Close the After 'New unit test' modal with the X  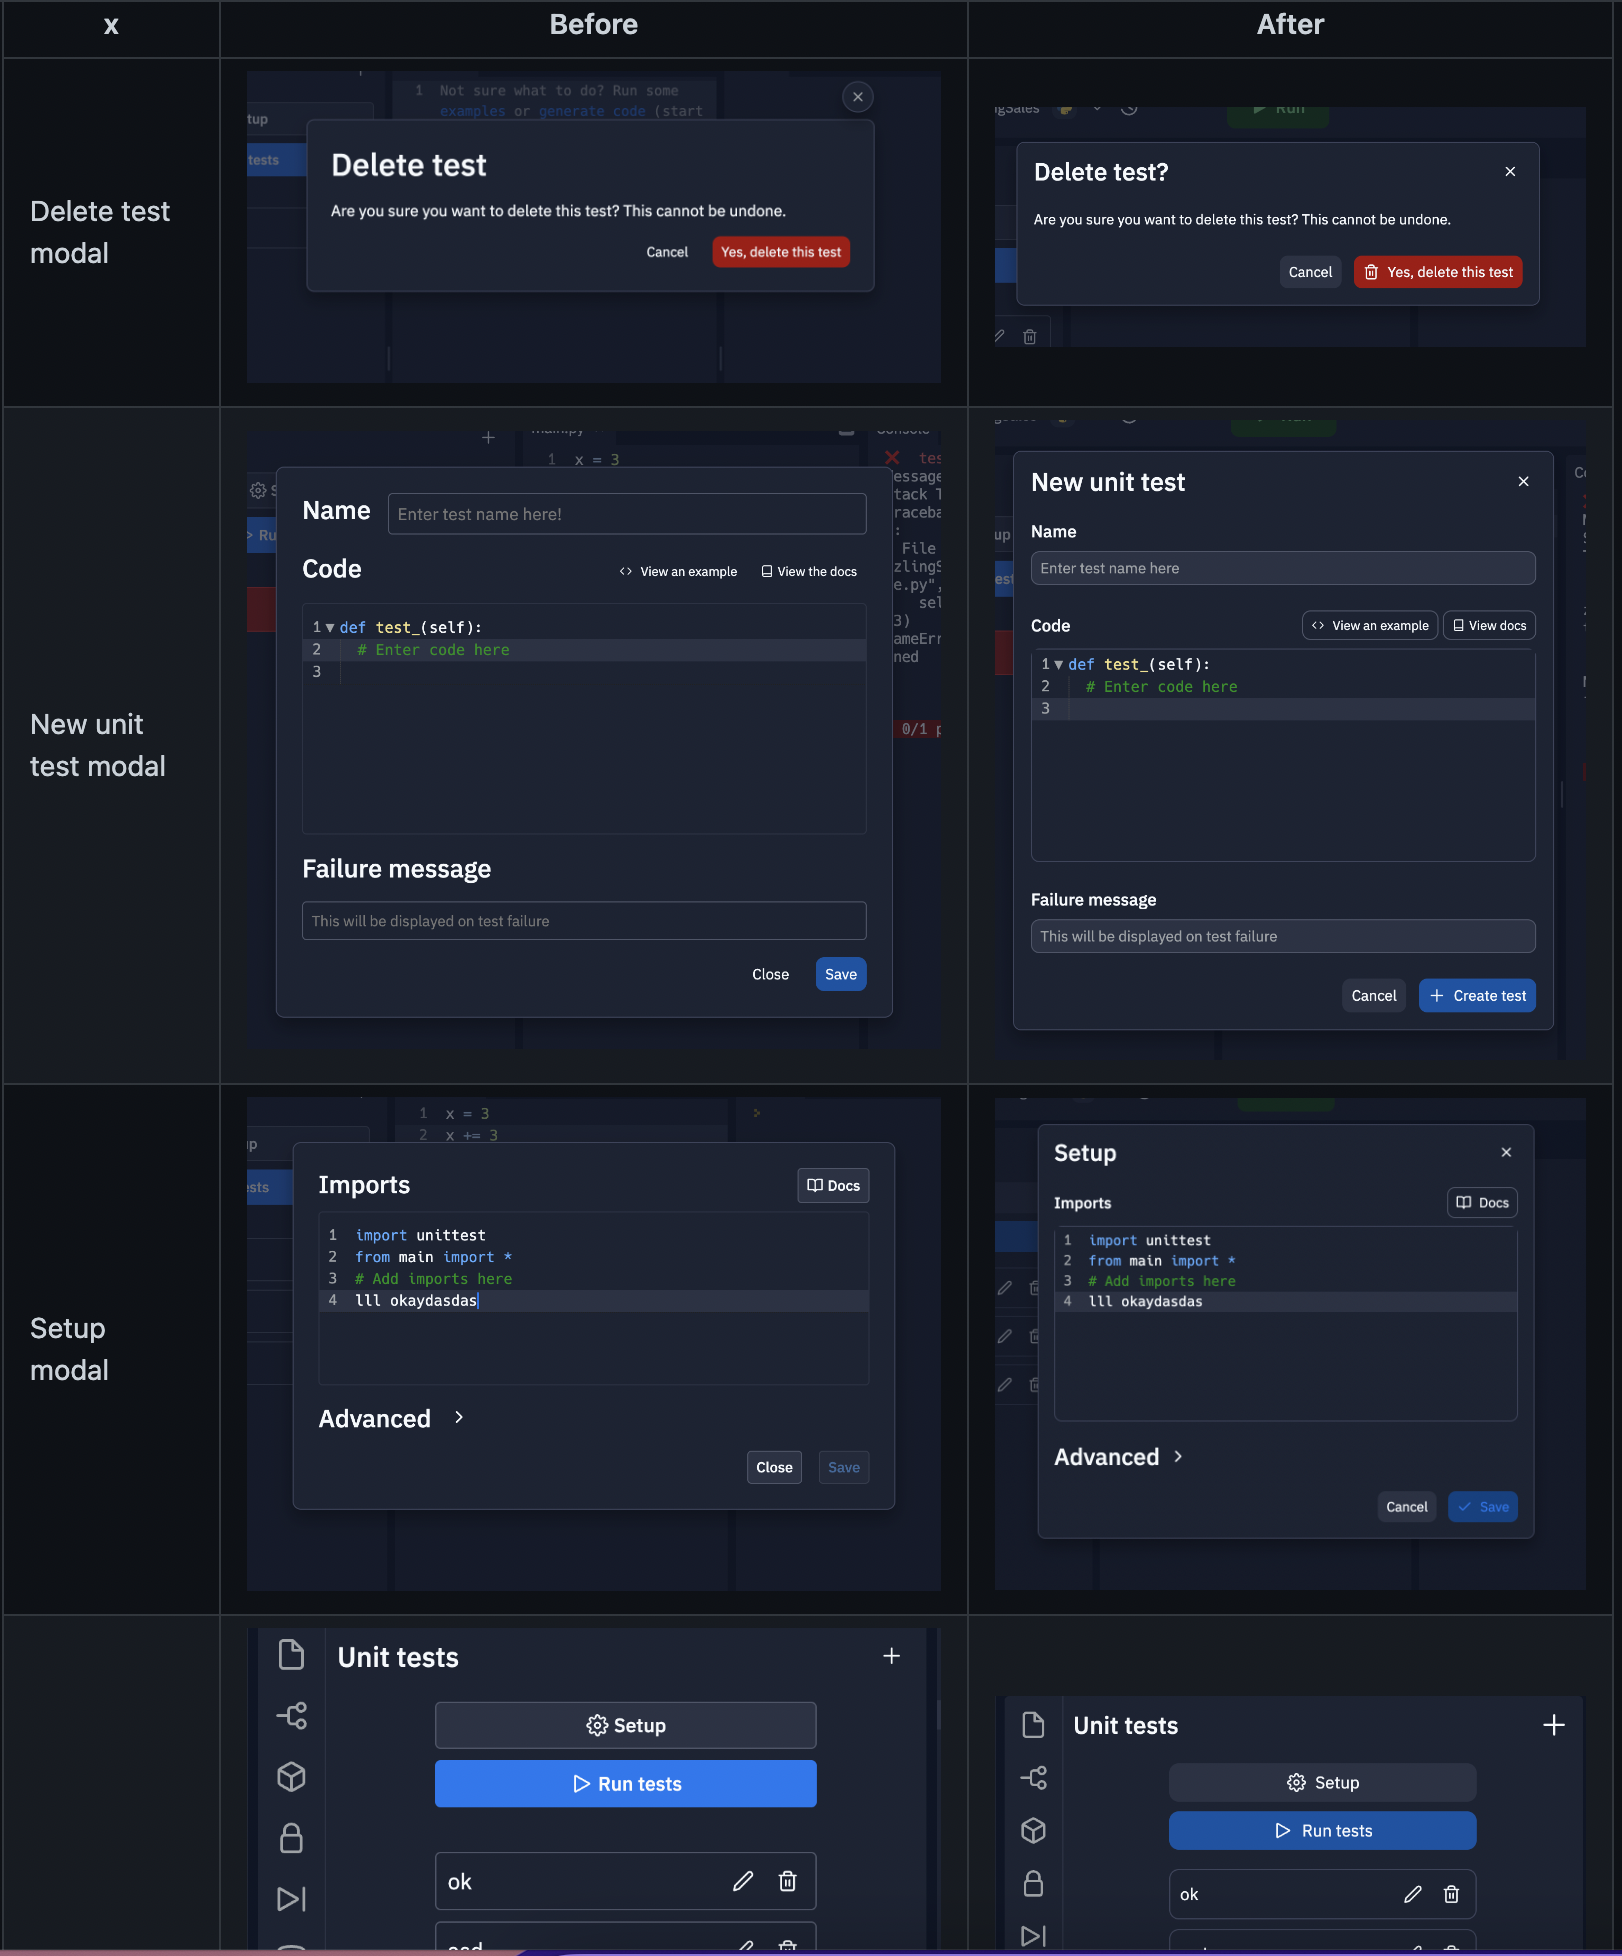[1523, 482]
